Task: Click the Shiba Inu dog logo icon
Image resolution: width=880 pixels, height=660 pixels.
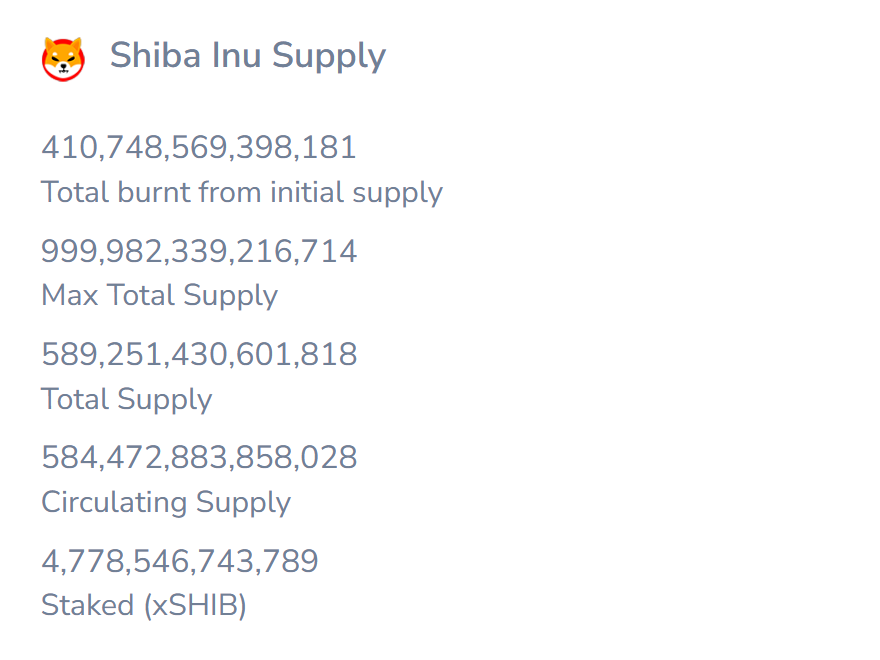Action: pyautogui.click(x=63, y=59)
